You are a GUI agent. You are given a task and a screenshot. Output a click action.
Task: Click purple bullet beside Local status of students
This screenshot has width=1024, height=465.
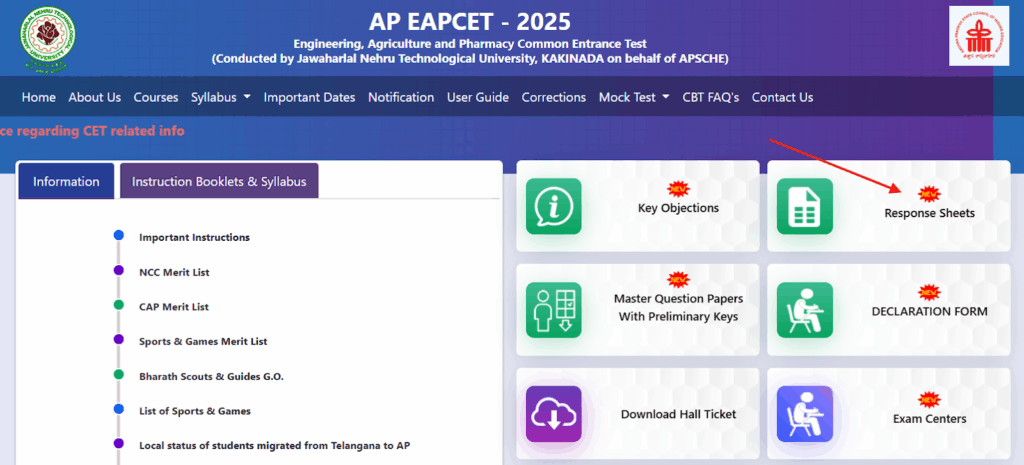click(x=118, y=443)
